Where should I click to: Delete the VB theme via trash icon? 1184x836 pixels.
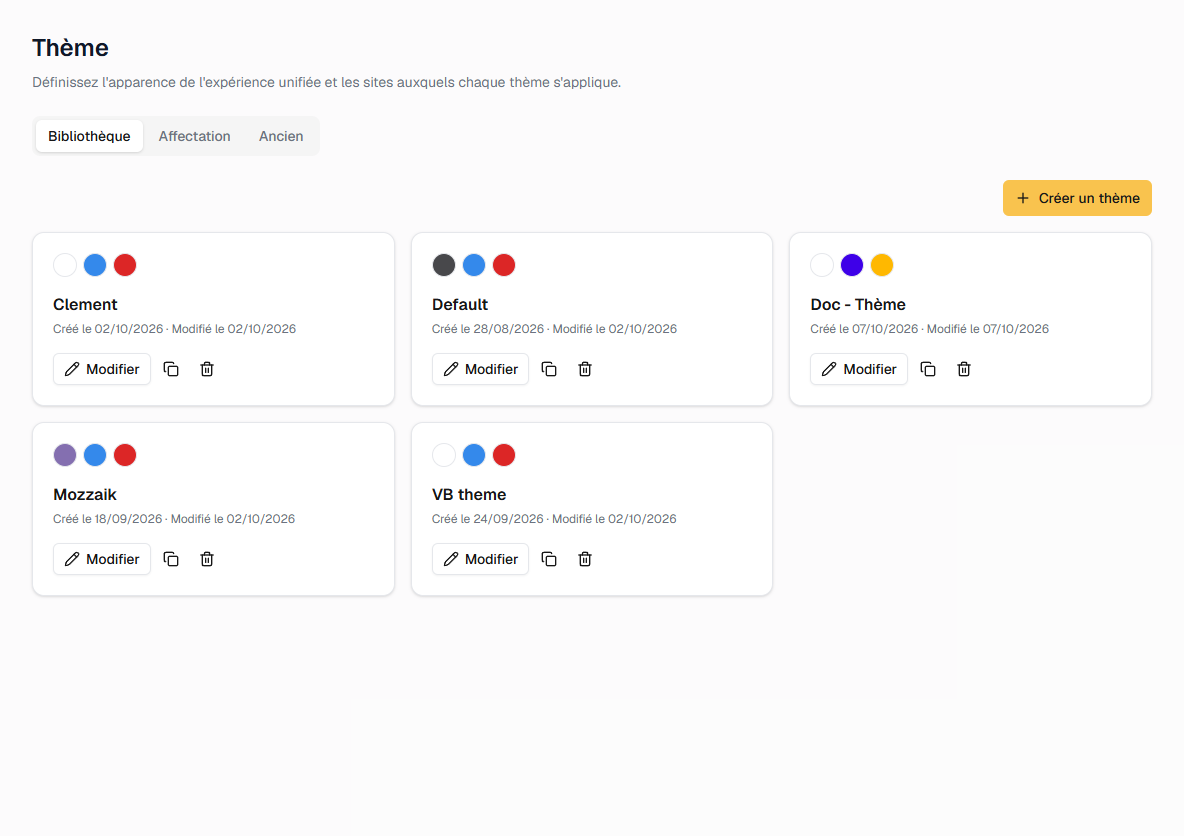[x=585, y=559]
